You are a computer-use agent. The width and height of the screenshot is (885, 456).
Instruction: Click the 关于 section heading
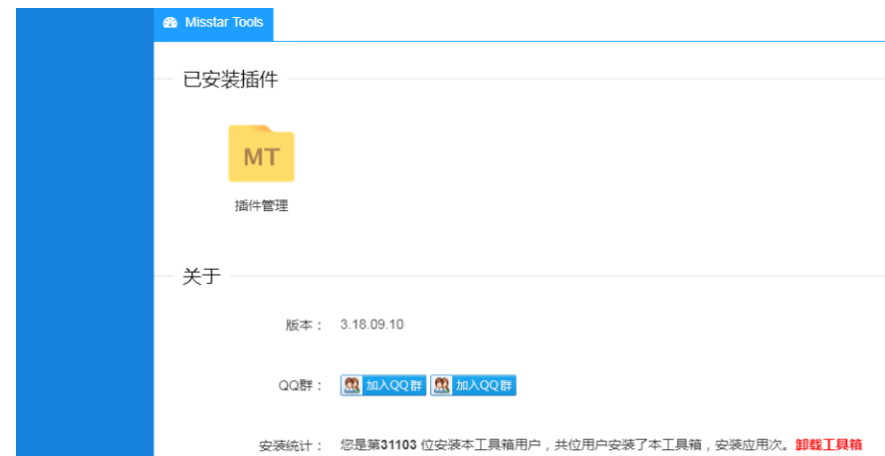(201, 277)
